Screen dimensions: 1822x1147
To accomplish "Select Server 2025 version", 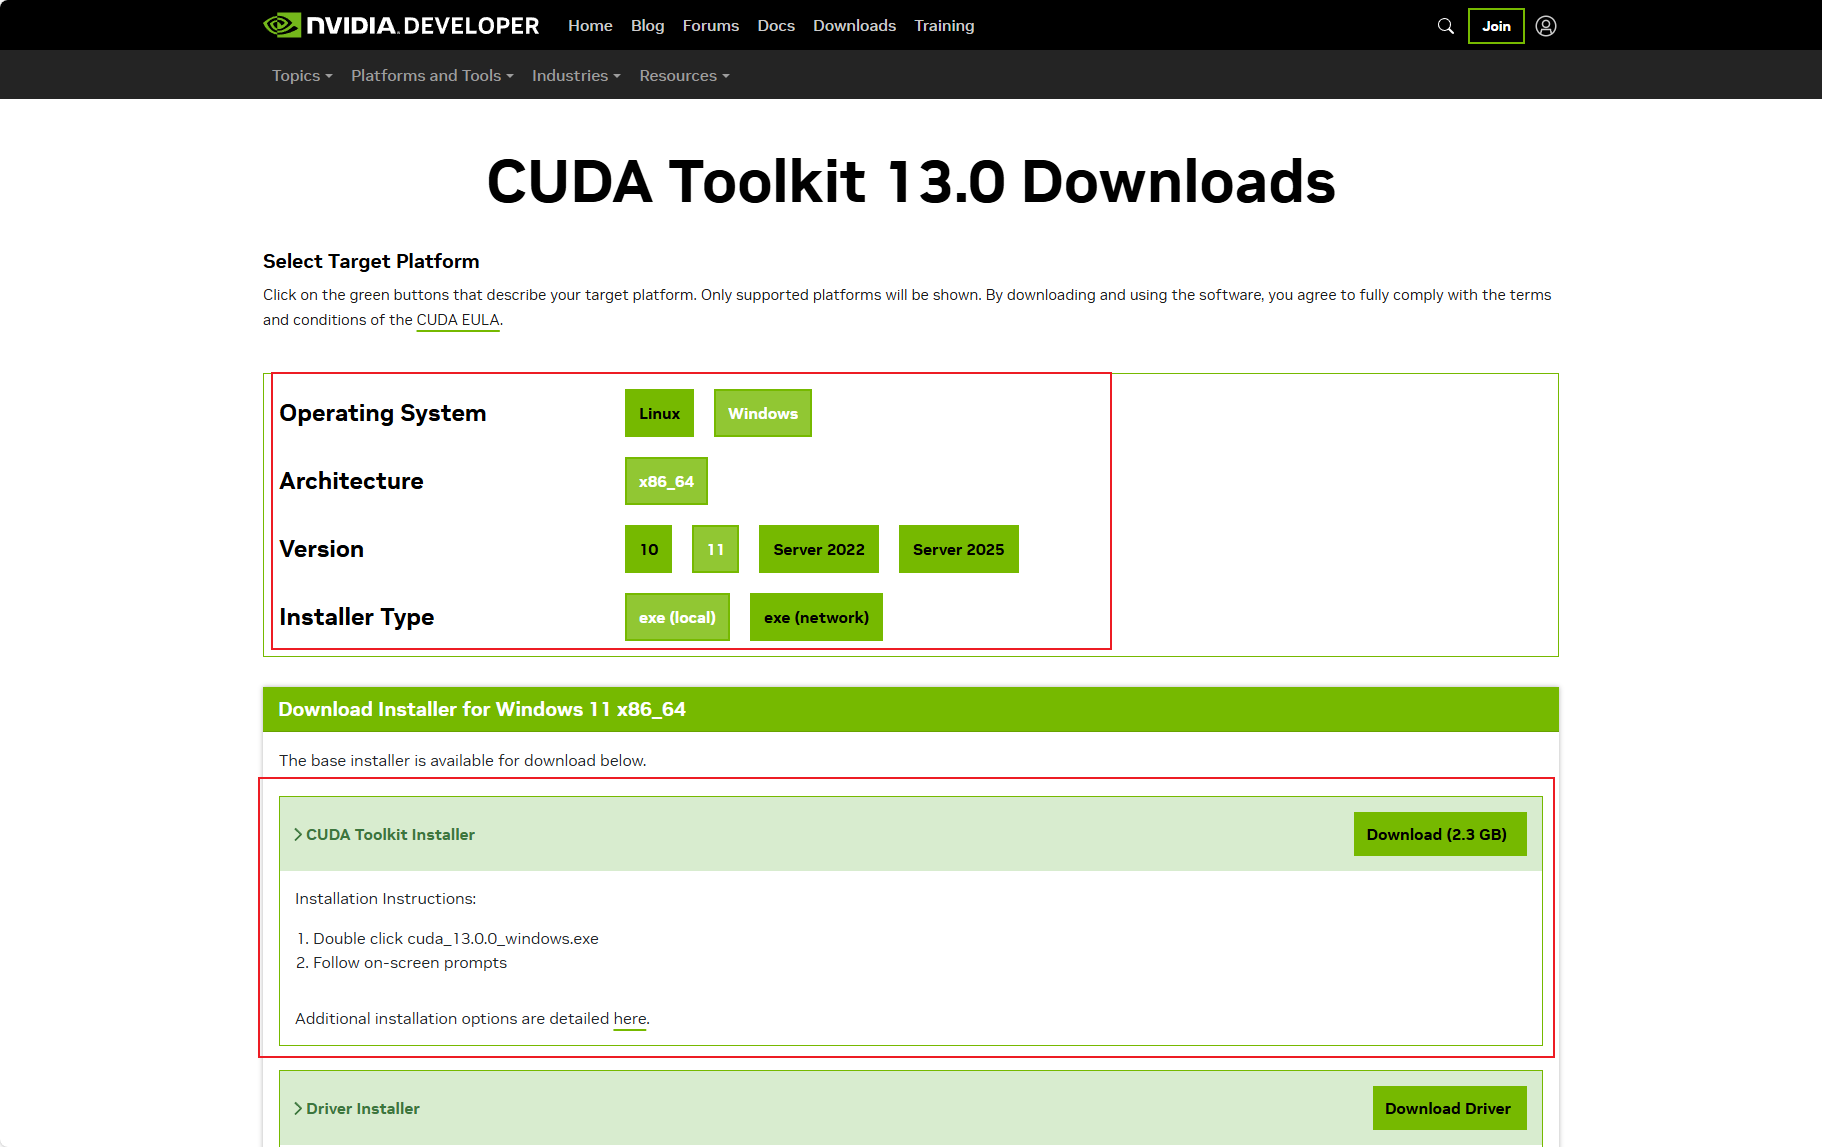I will 959,549.
